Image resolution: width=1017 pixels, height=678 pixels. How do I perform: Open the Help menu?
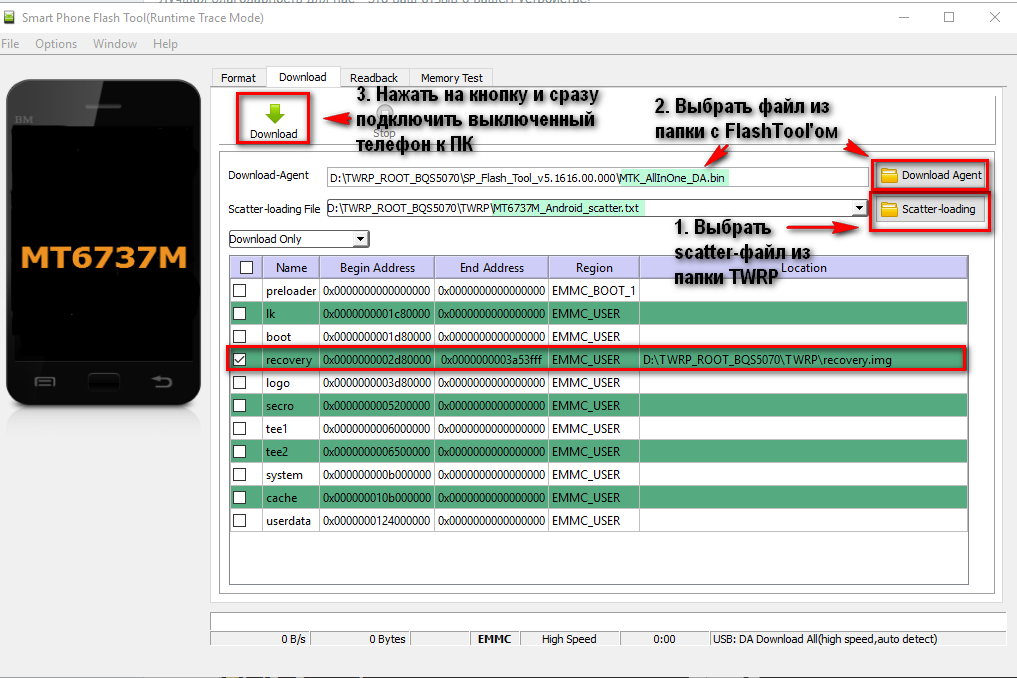pyautogui.click(x=165, y=44)
